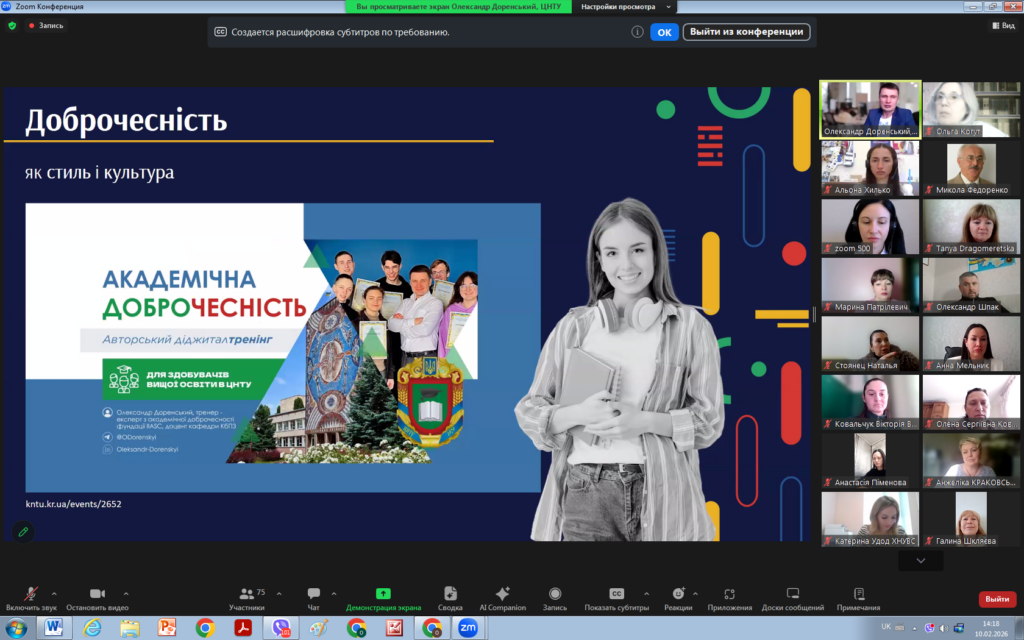Open the Сводка summary tool

coord(450,594)
